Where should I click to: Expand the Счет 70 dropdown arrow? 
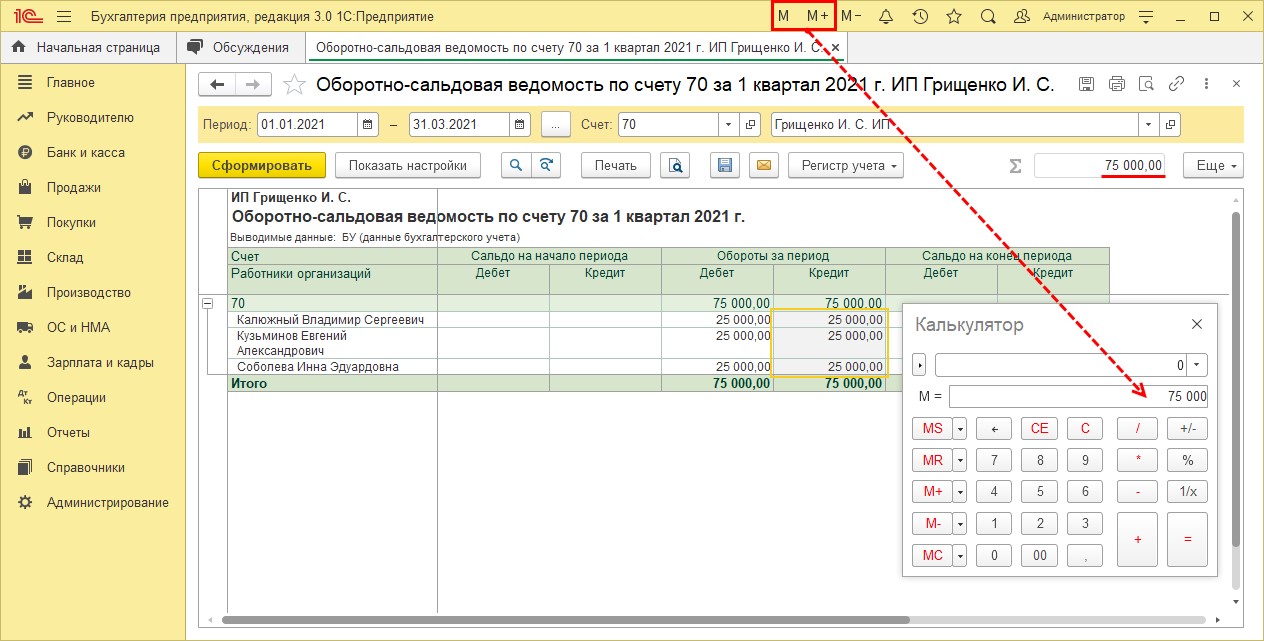[x=729, y=125]
